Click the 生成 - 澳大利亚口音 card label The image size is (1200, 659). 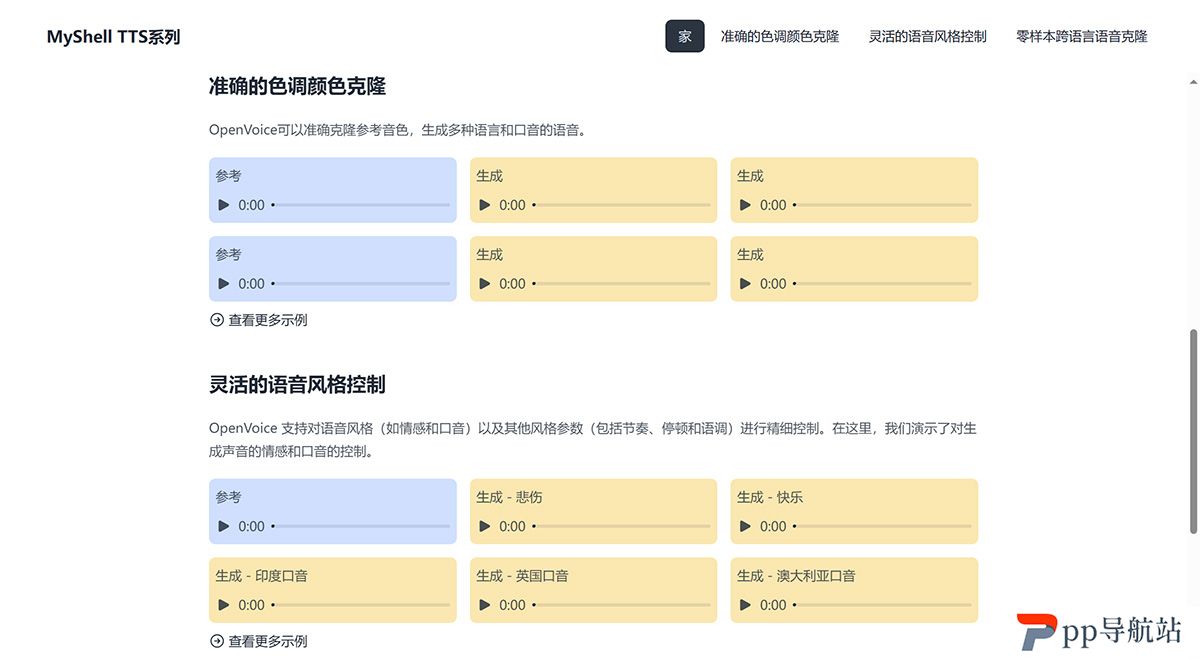pyautogui.click(x=796, y=576)
